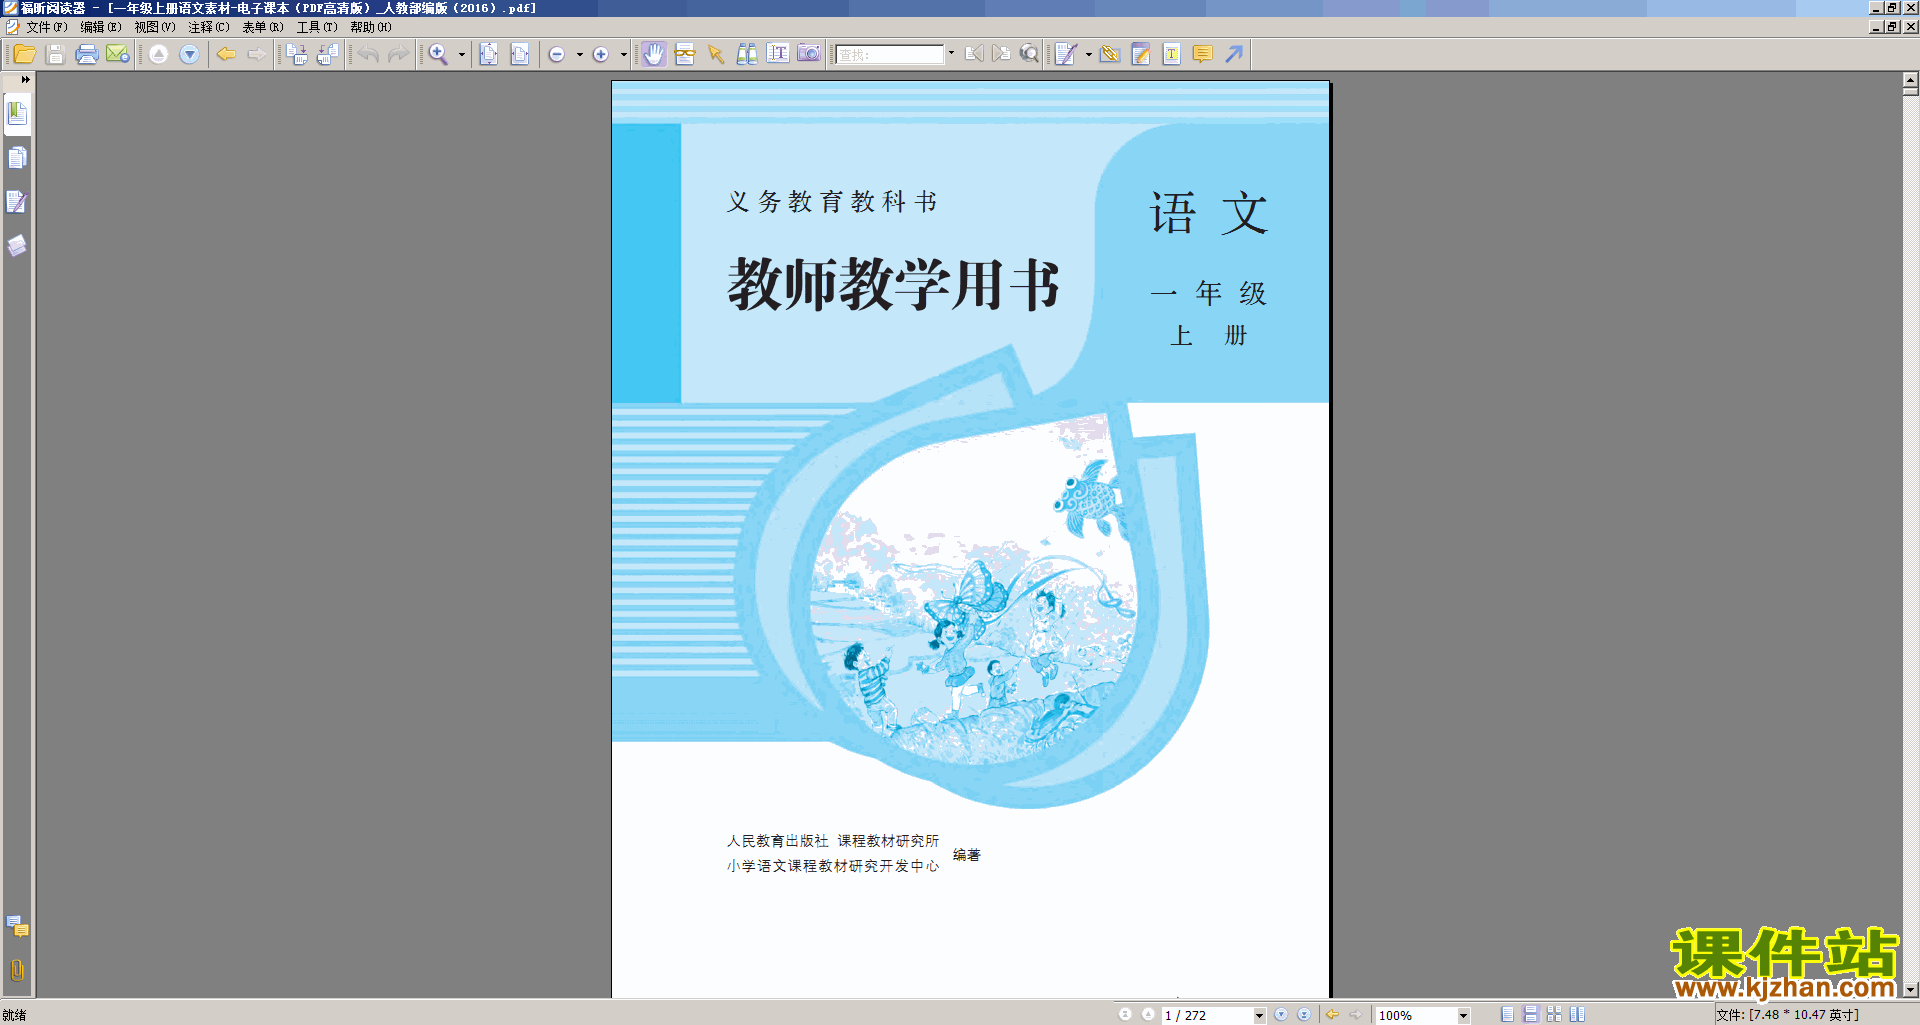
Task: Select the arrow pointer annotation tool
Action: [716, 54]
